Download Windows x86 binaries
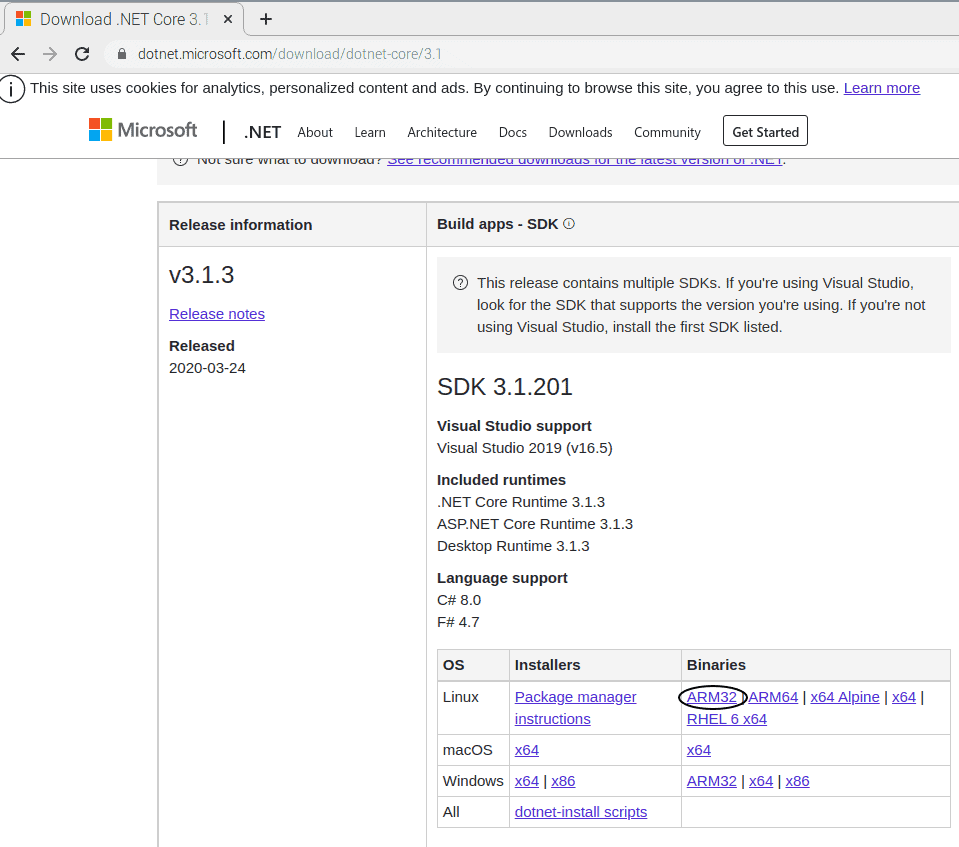Screen dimensions: 959x847 [x=797, y=782]
